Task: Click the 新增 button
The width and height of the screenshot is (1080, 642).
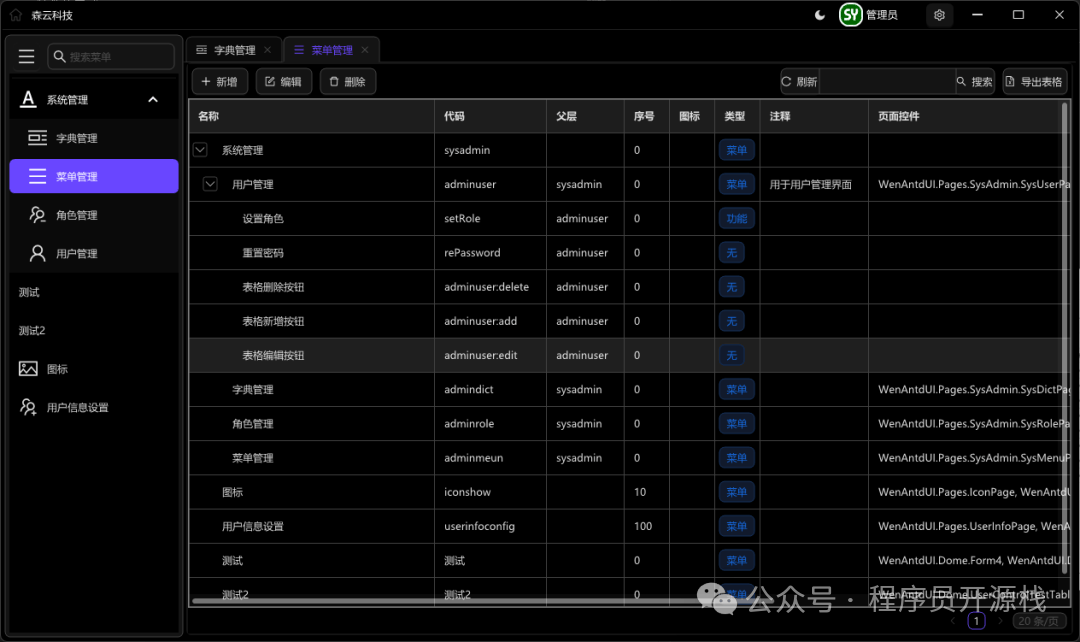Action: pyautogui.click(x=220, y=81)
